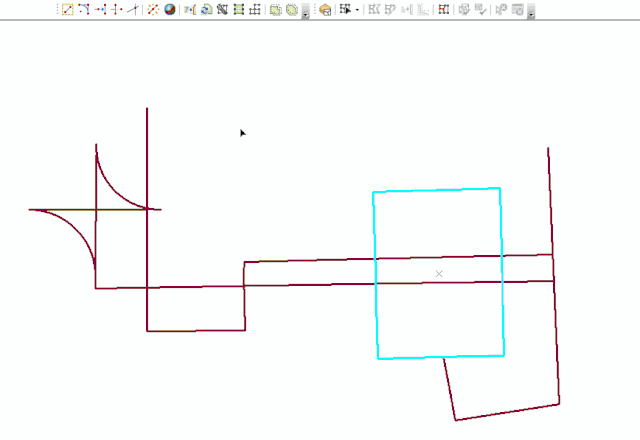Select the green ladder rails icon

(239, 9)
